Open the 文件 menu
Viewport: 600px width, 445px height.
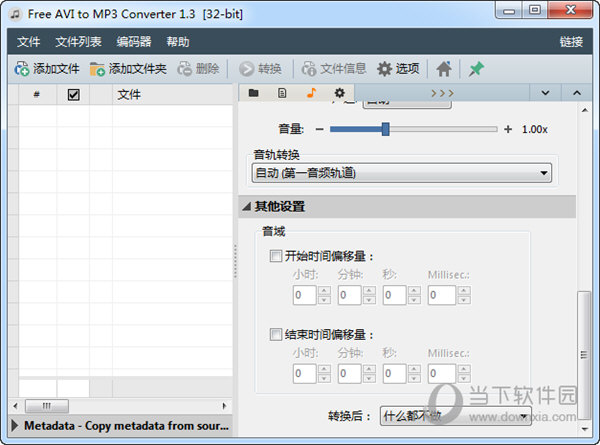tap(28, 42)
